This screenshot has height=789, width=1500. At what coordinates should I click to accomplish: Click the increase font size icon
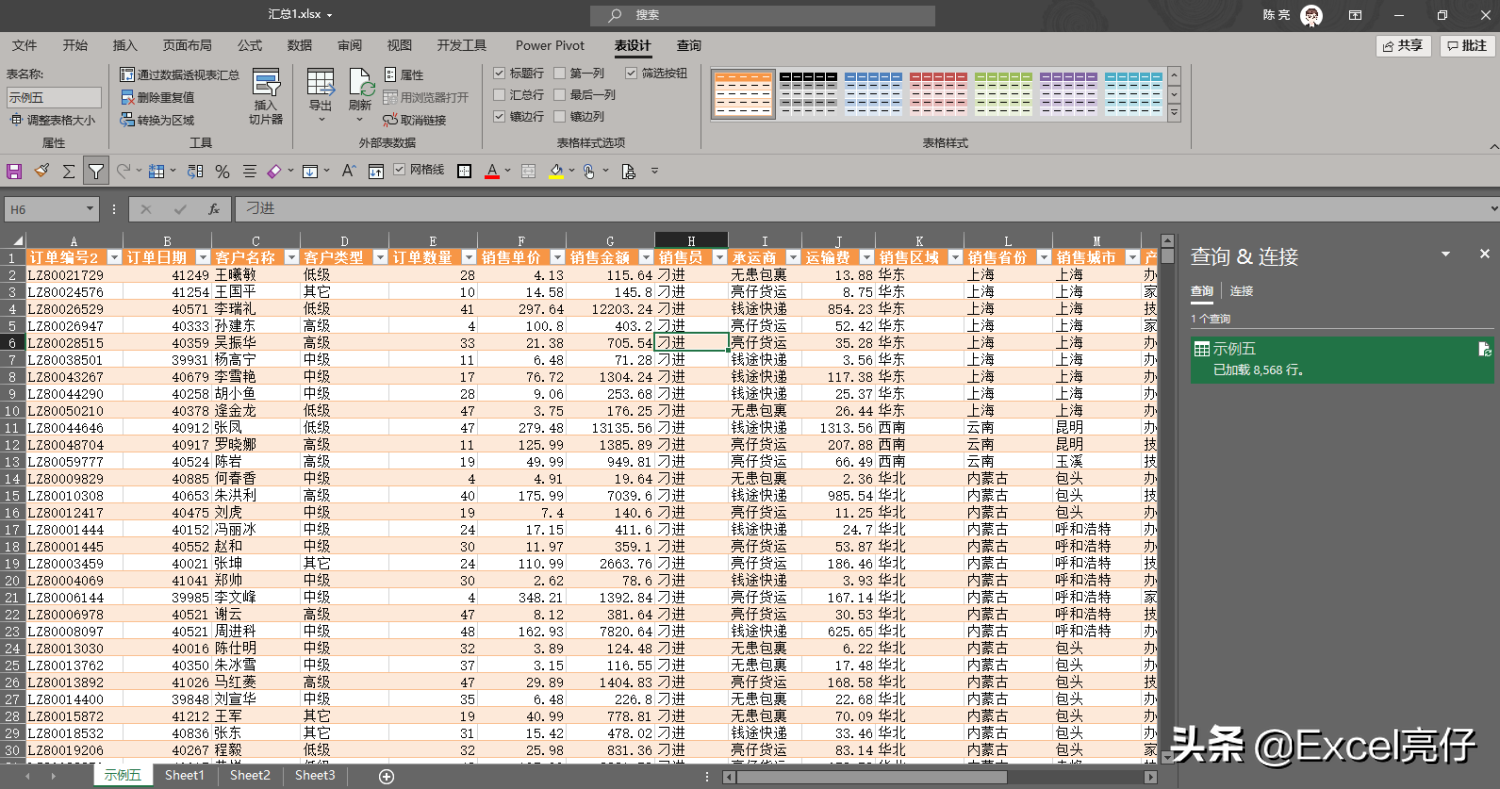tap(348, 171)
